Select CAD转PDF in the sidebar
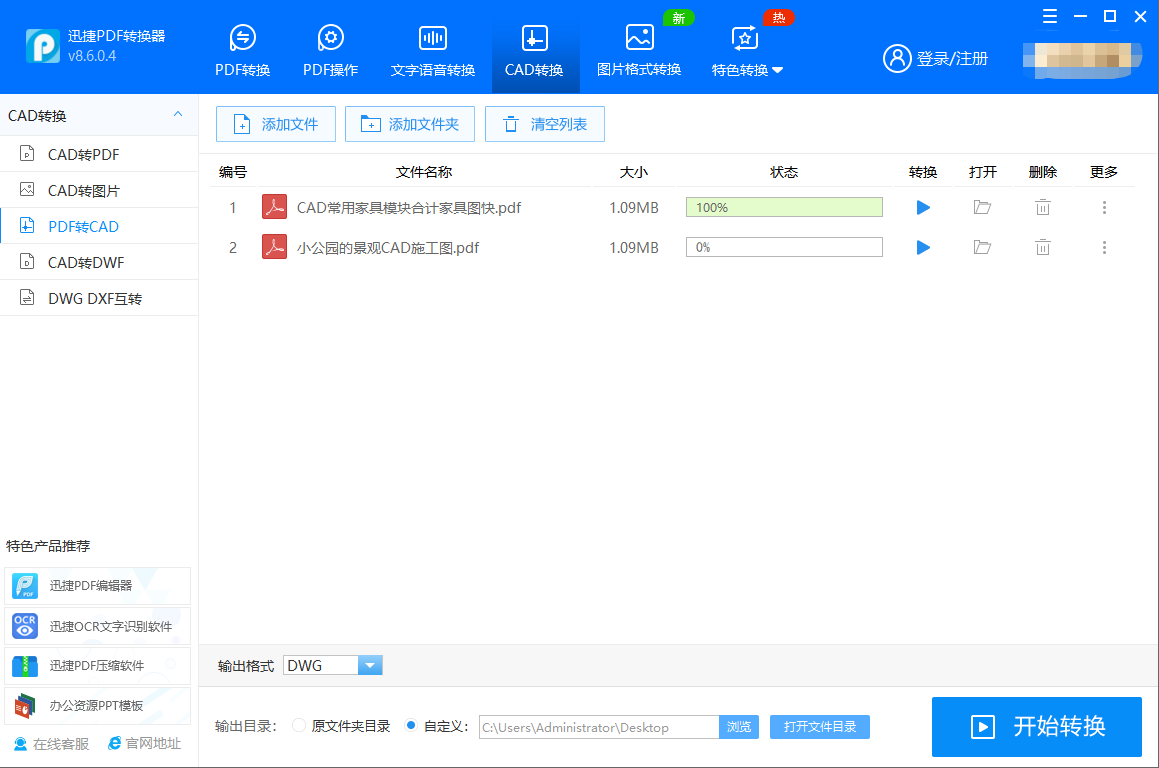 pyautogui.click(x=99, y=154)
